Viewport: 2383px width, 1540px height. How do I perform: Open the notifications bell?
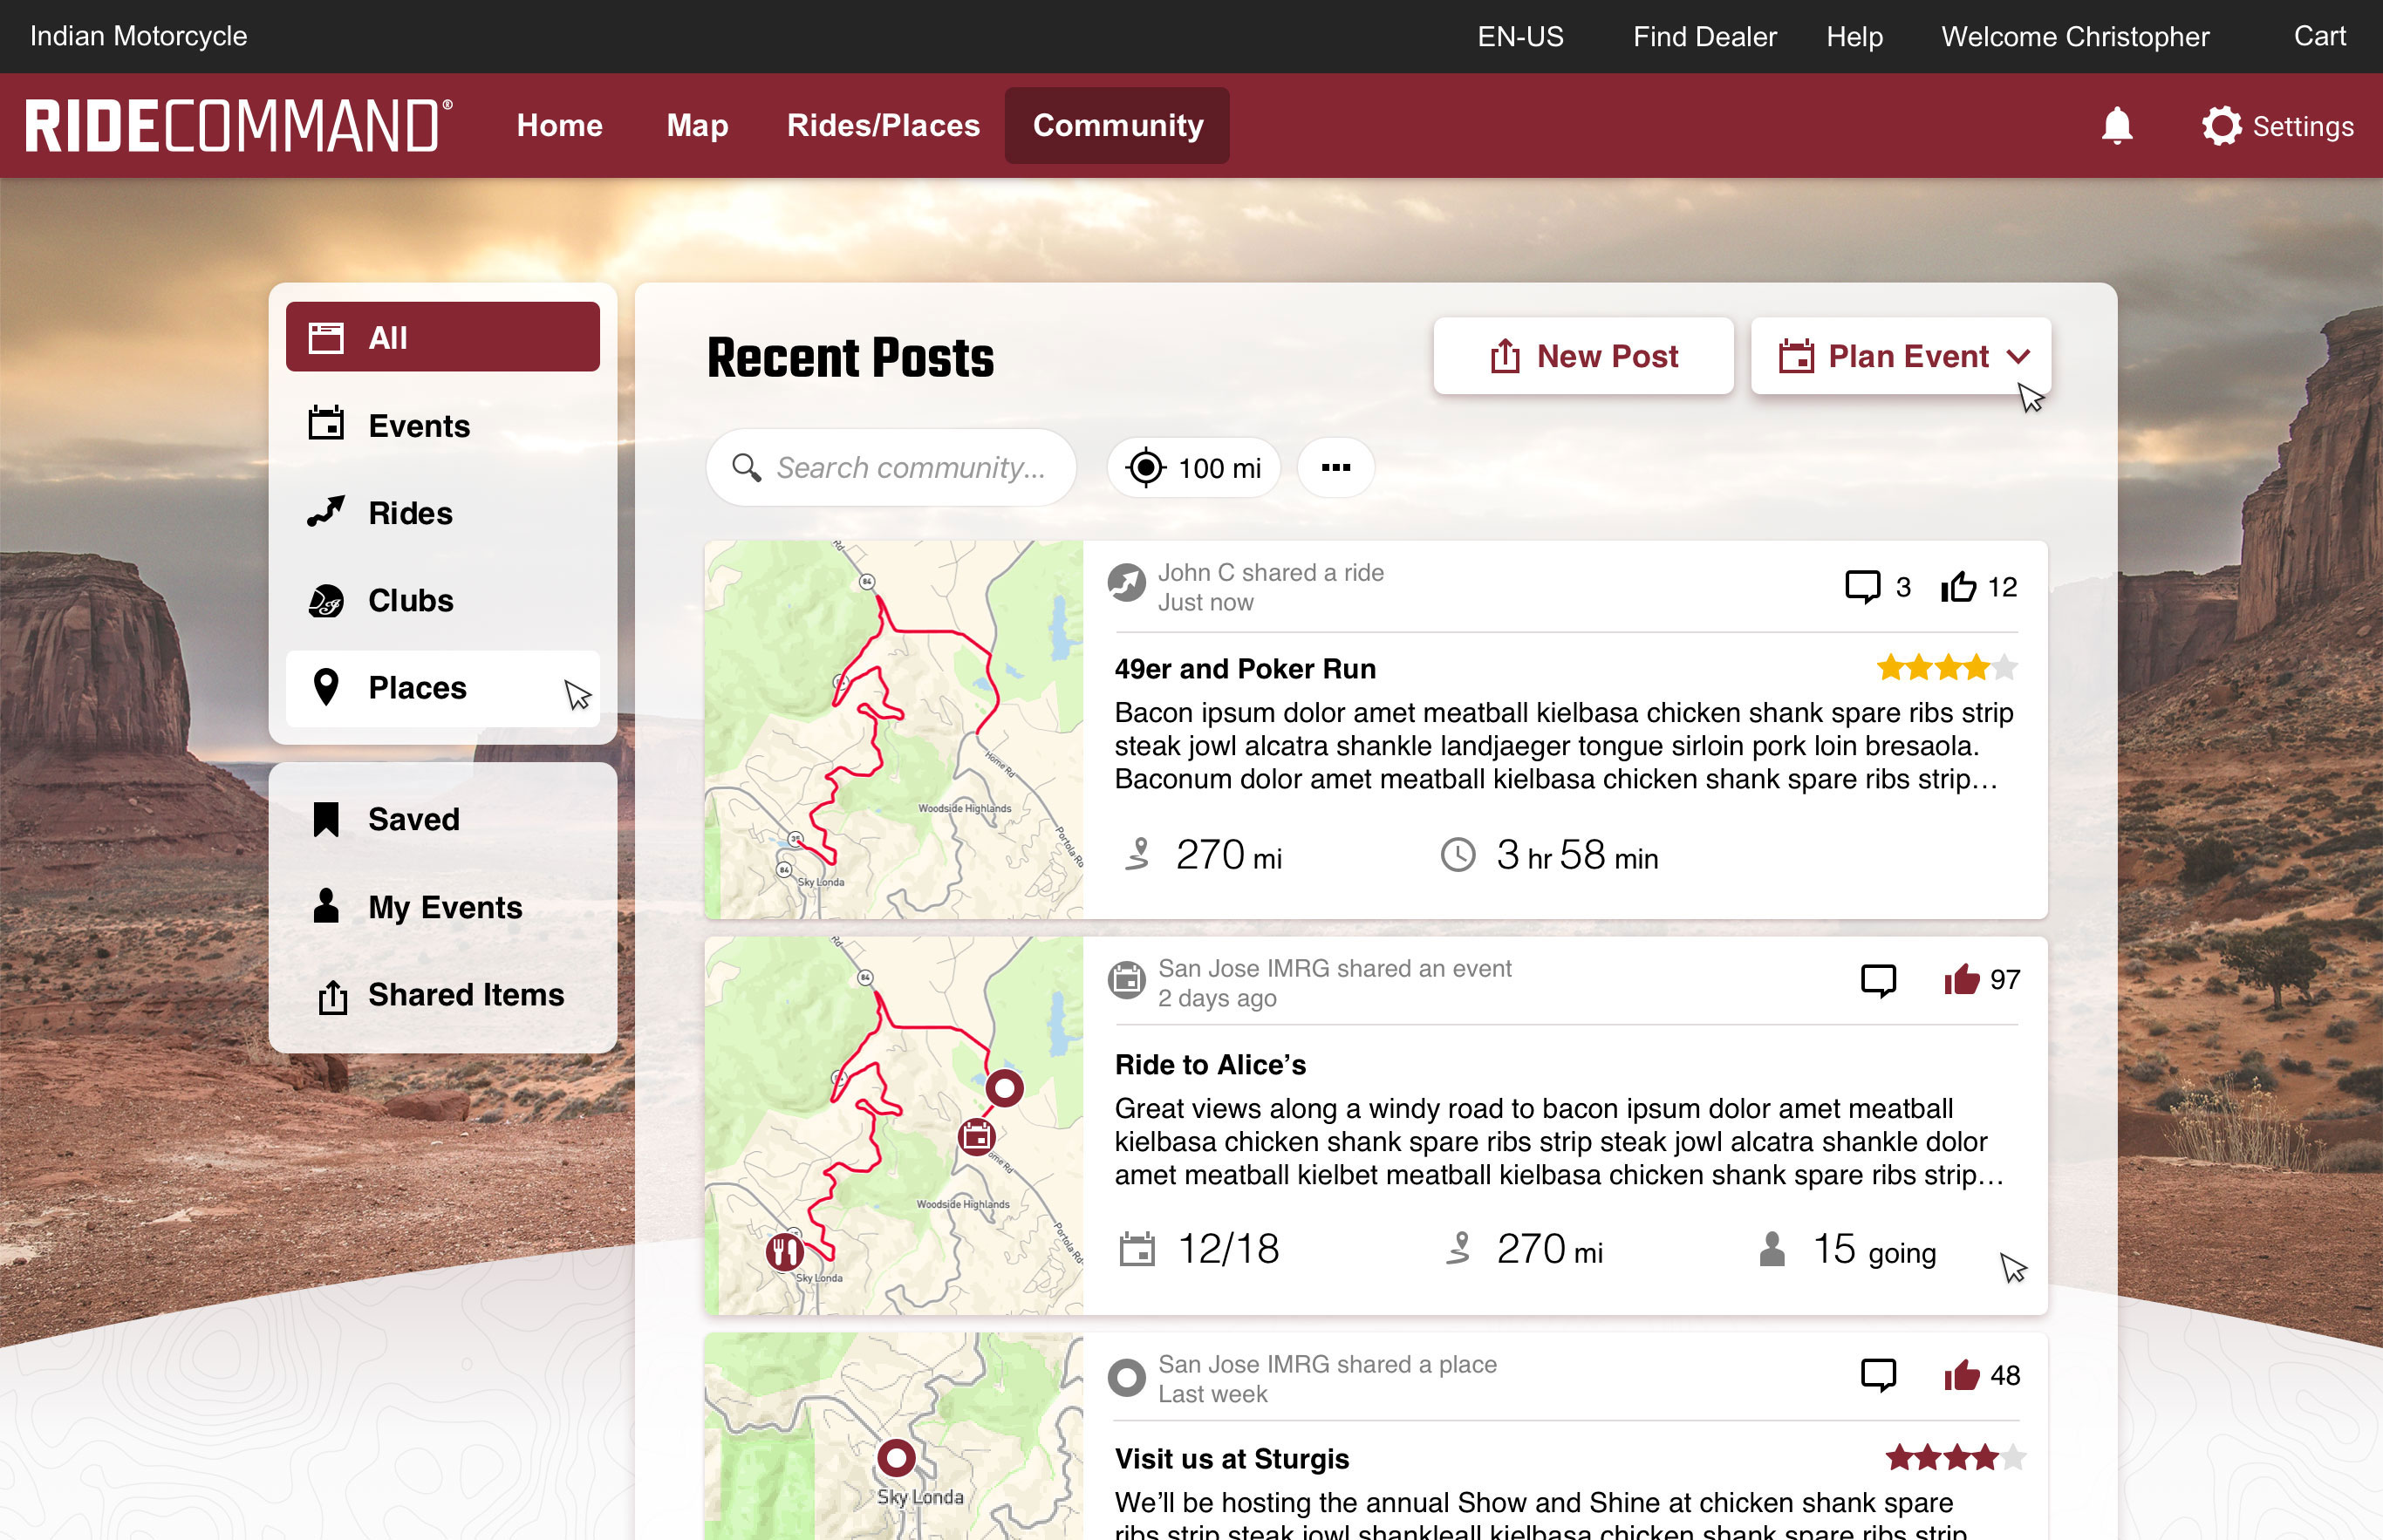(x=2117, y=126)
